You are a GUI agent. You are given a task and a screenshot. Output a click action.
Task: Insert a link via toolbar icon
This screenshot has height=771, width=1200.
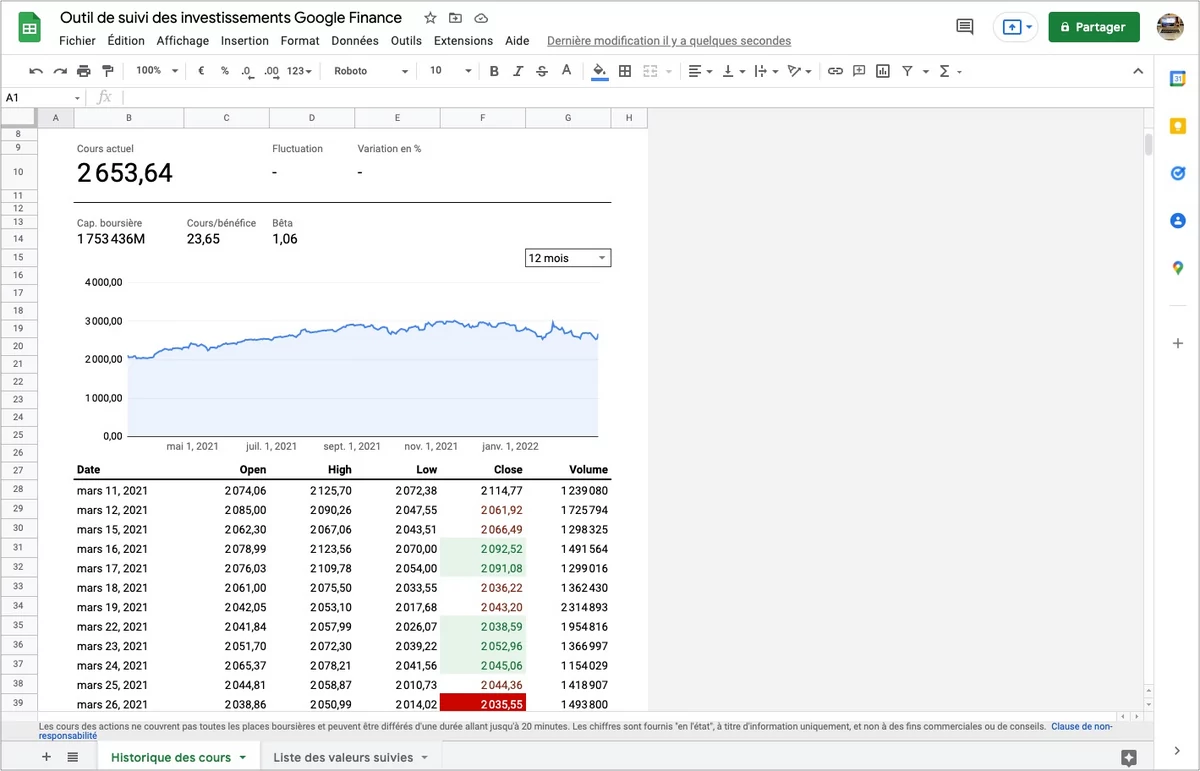pyautogui.click(x=835, y=71)
